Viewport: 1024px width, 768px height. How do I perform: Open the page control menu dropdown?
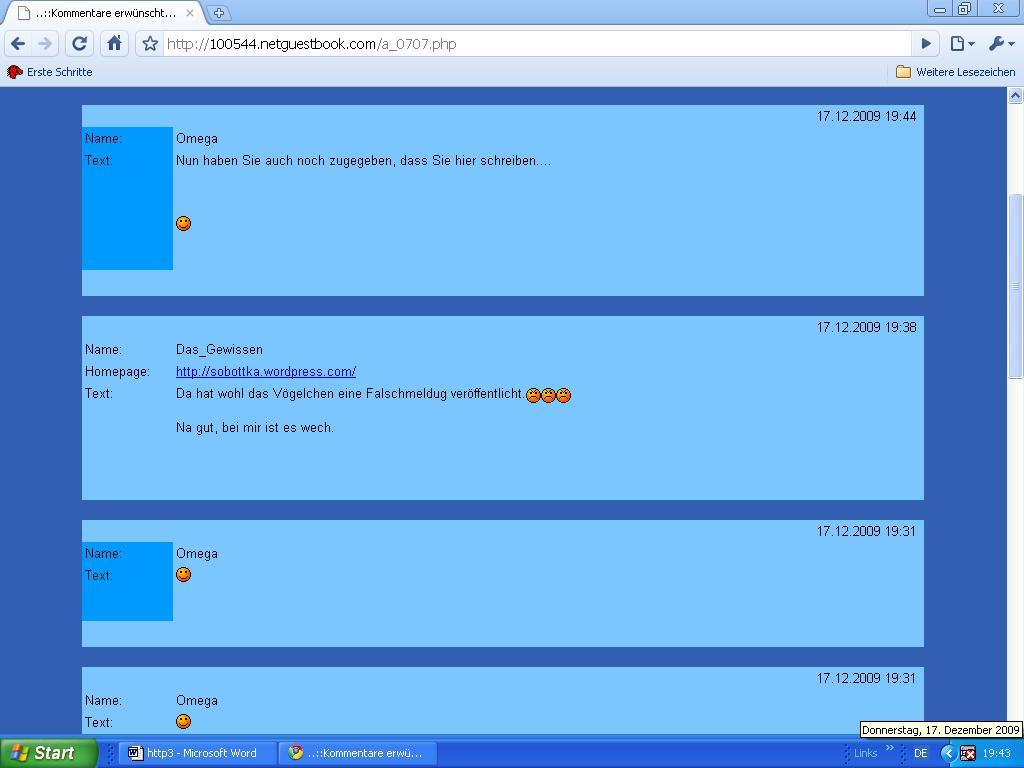point(961,43)
